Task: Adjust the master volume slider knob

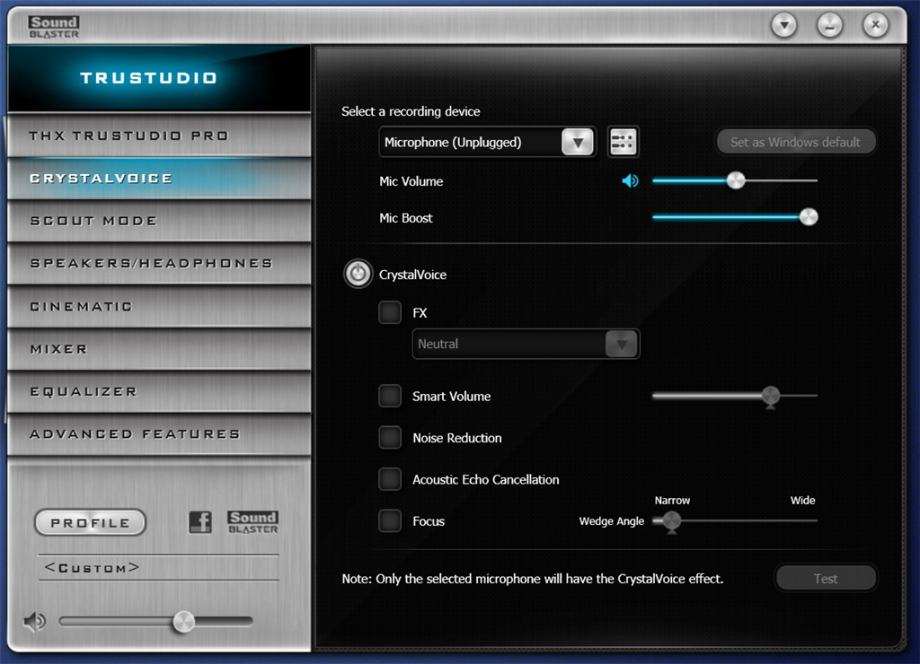Action: click(x=184, y=621)
